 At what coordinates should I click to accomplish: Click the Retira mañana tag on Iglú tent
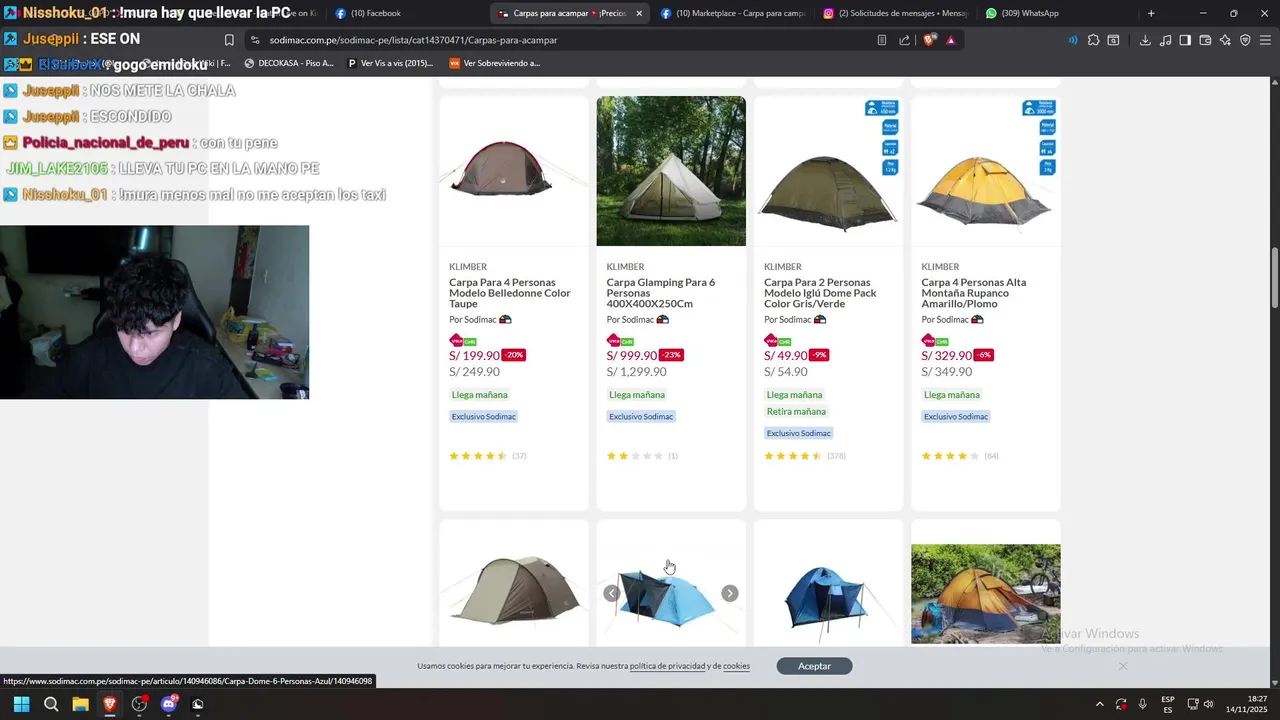click(796, 411)
